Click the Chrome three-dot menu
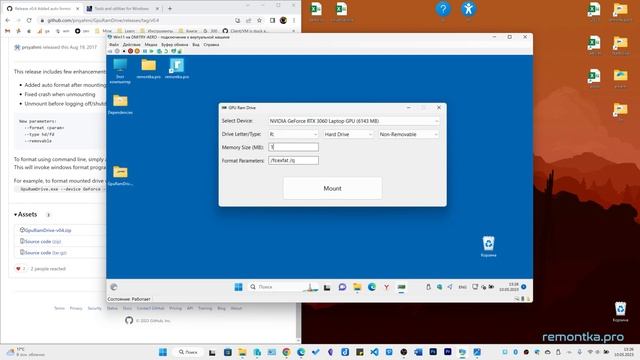This screenshot has width=640, height=360. 294,20
